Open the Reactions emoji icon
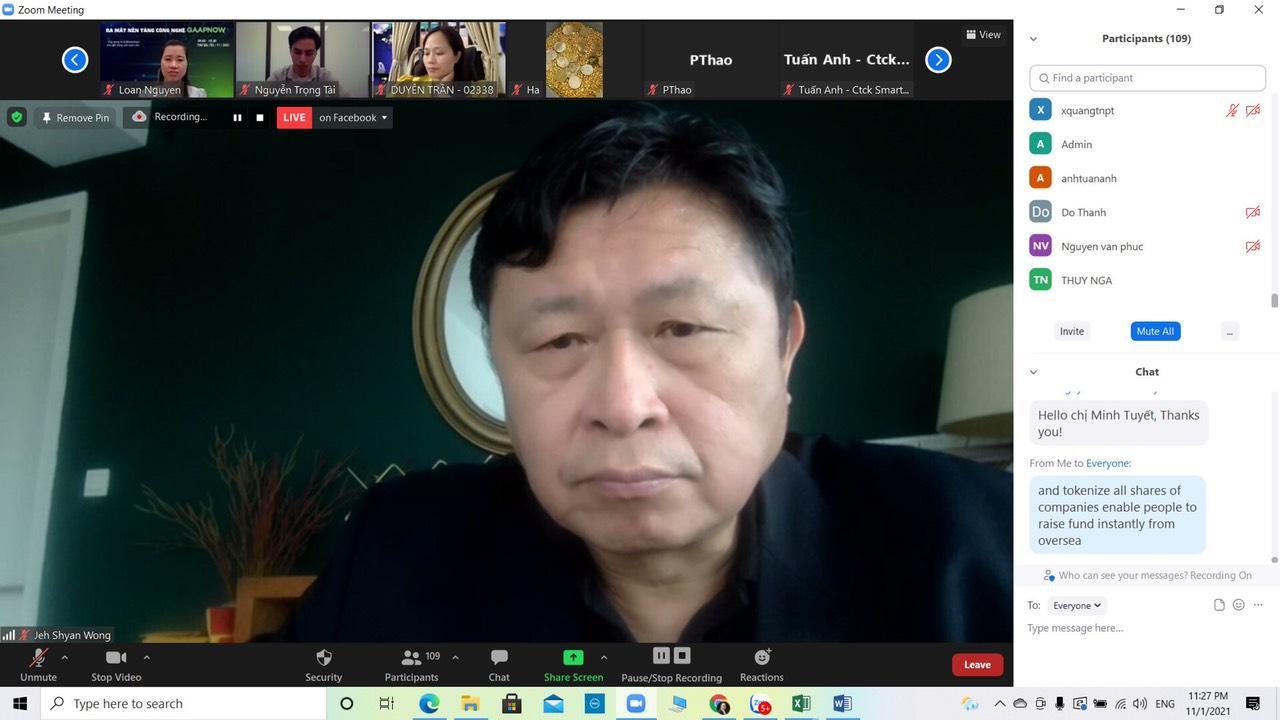Image resolution: width=1280 pixels, height=720 pixels. pos(762,657)
